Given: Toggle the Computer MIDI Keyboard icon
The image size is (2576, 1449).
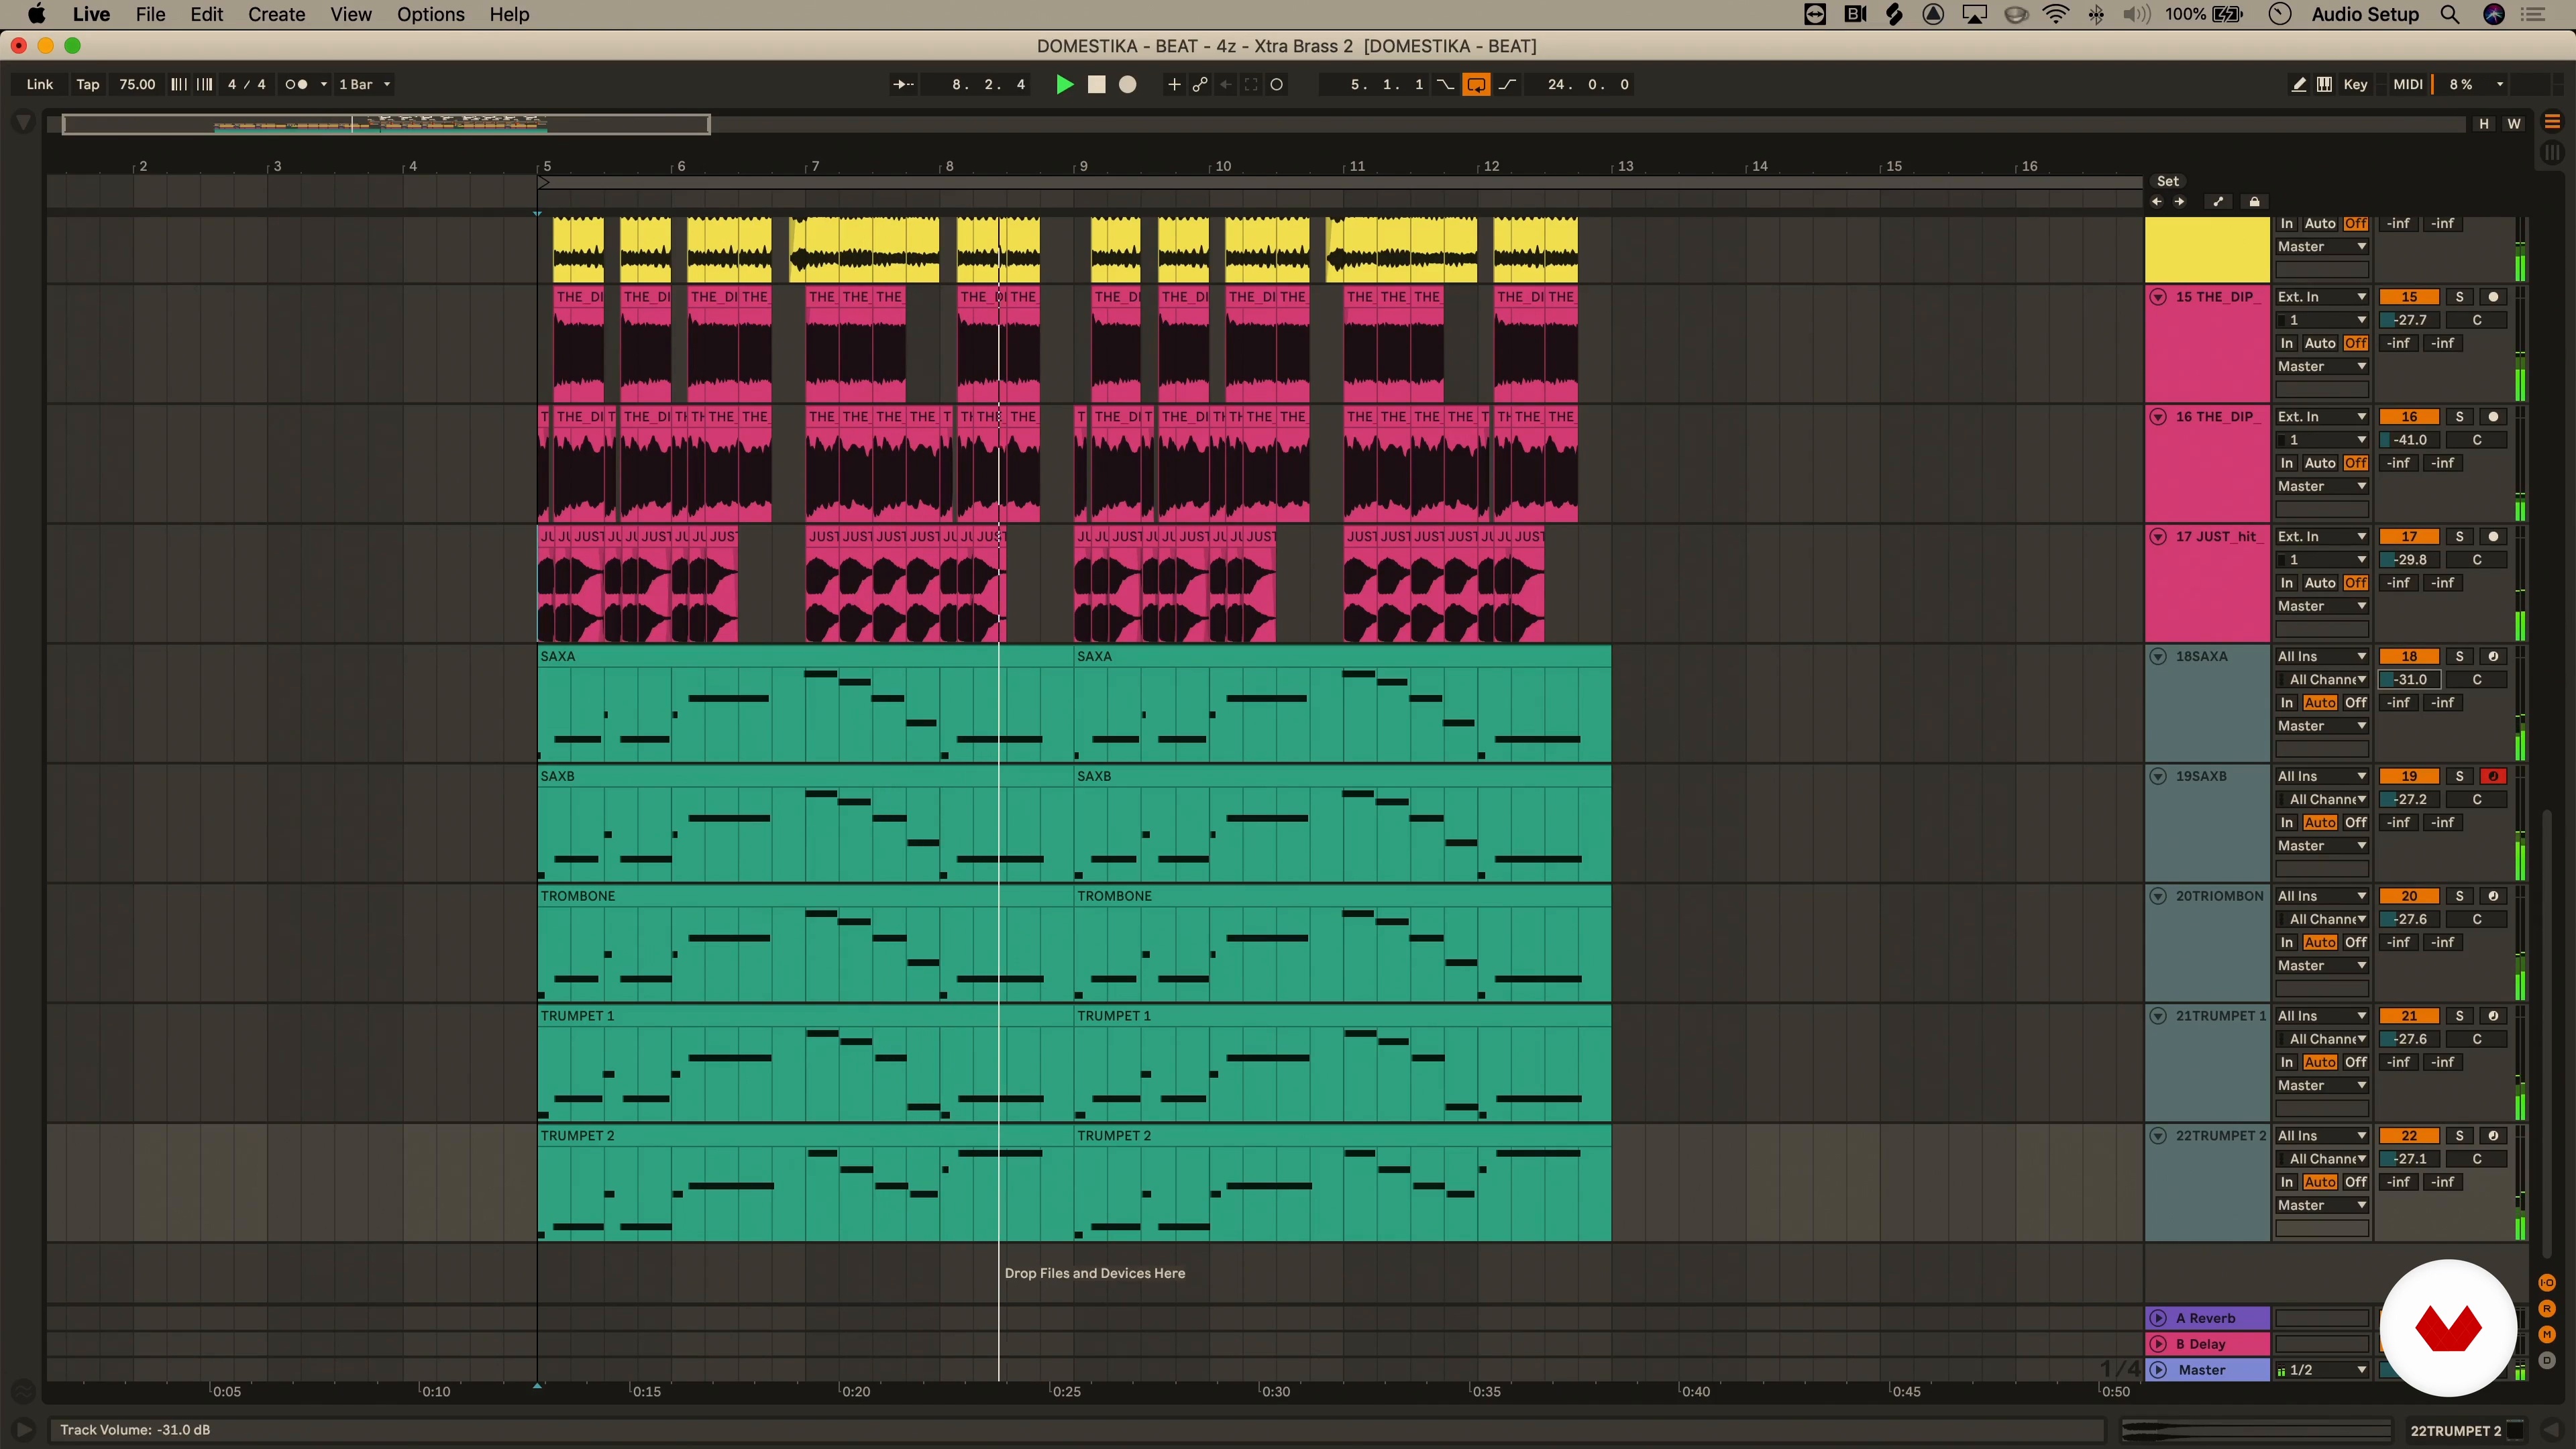Looking at the screenshot, I should [2325, 85].
